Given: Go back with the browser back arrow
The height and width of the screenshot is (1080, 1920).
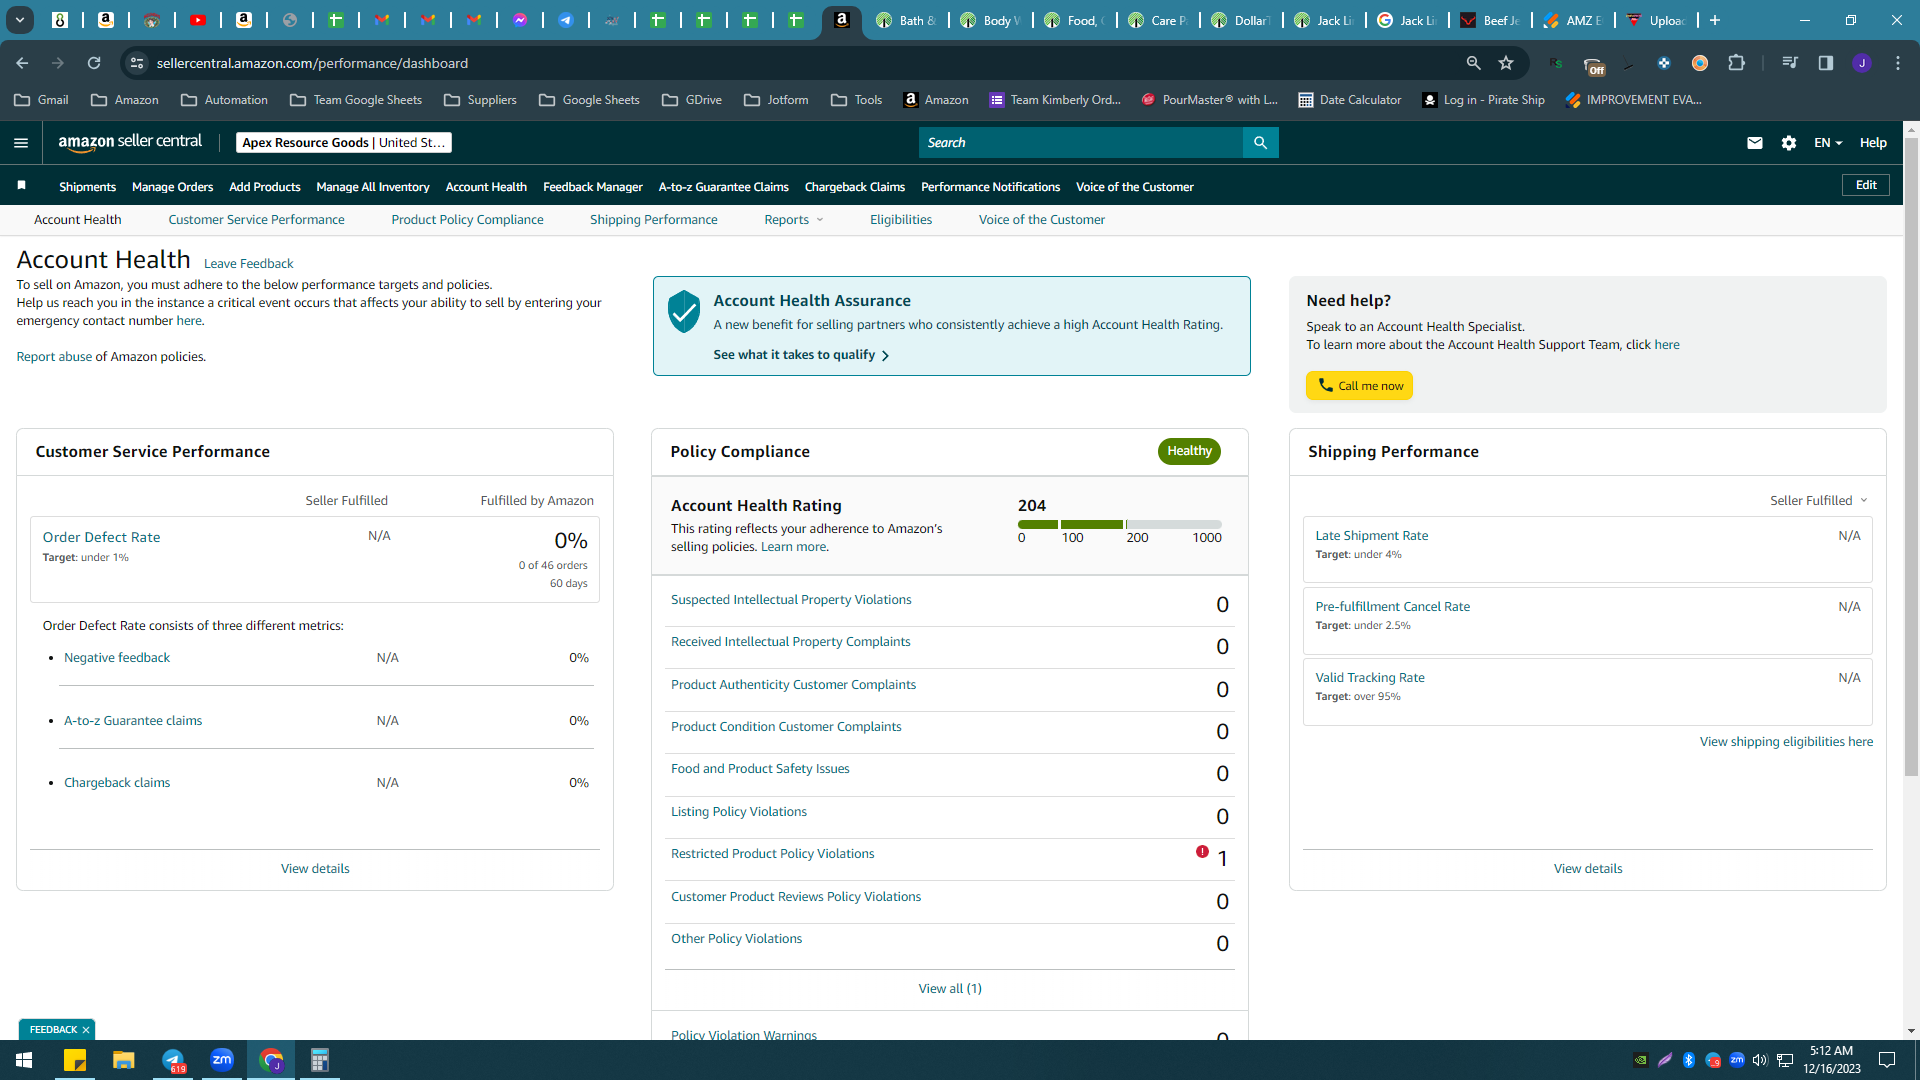Looking at the screenshot, I should pos(22,63).
